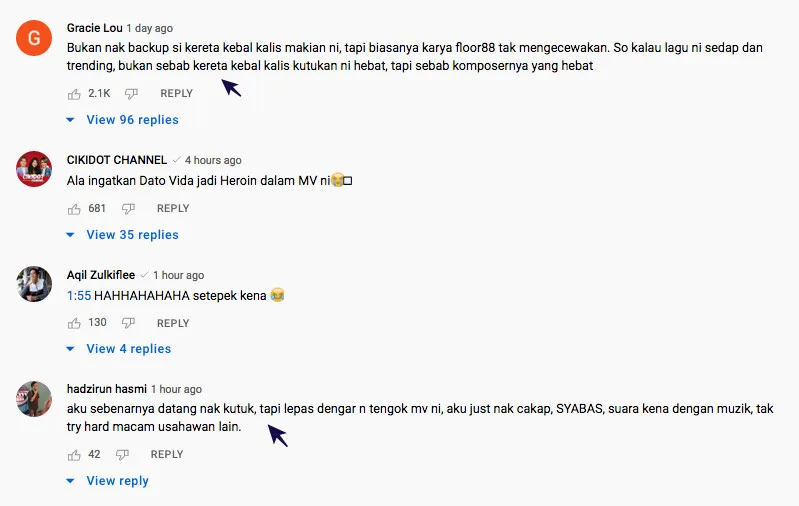
Task: Dislike Aqil Zulkiflee's comment
Action: (128, 323)
